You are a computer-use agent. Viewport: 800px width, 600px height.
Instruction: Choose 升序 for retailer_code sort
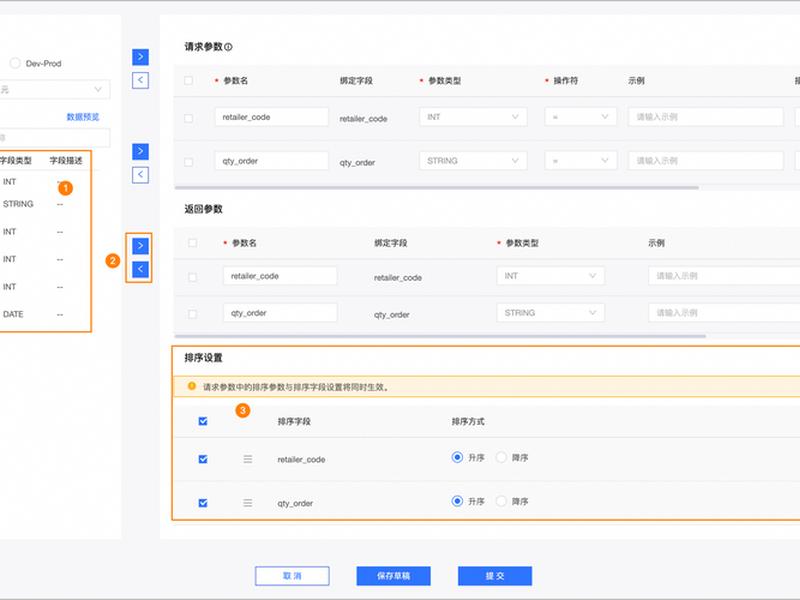tap(457, 457)
